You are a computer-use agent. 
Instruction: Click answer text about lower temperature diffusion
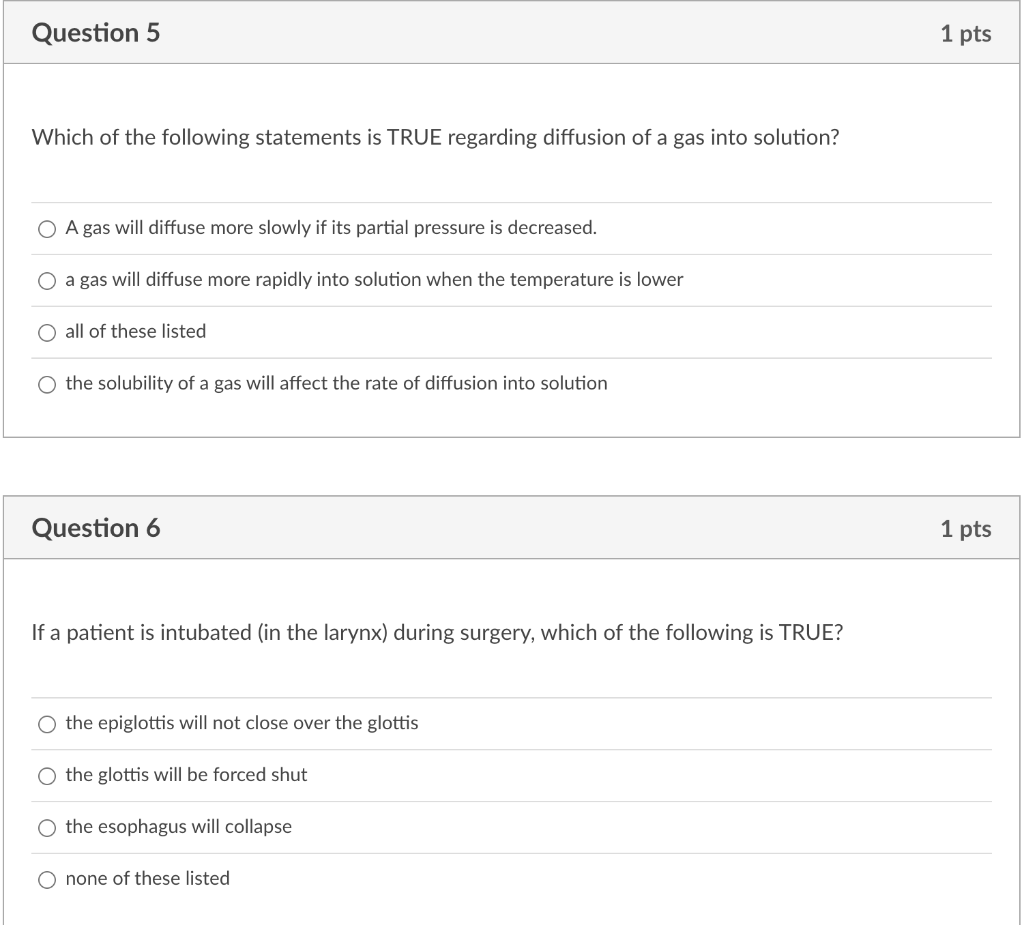374,280
